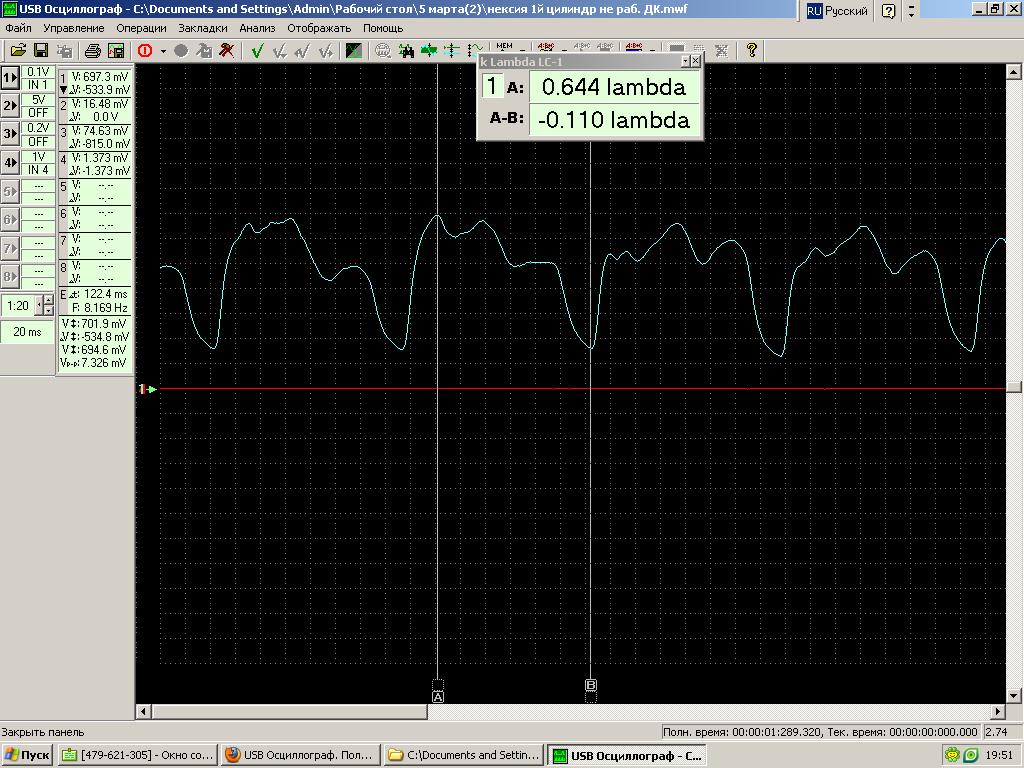Click the dotted grid display icon
1024x768 pixels.
coord(699,50)
